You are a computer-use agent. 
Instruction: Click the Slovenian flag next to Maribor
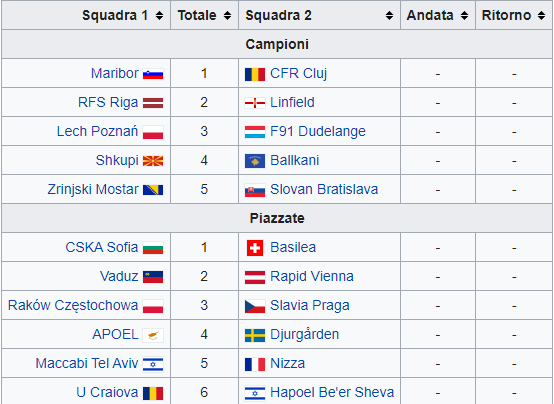153,74
